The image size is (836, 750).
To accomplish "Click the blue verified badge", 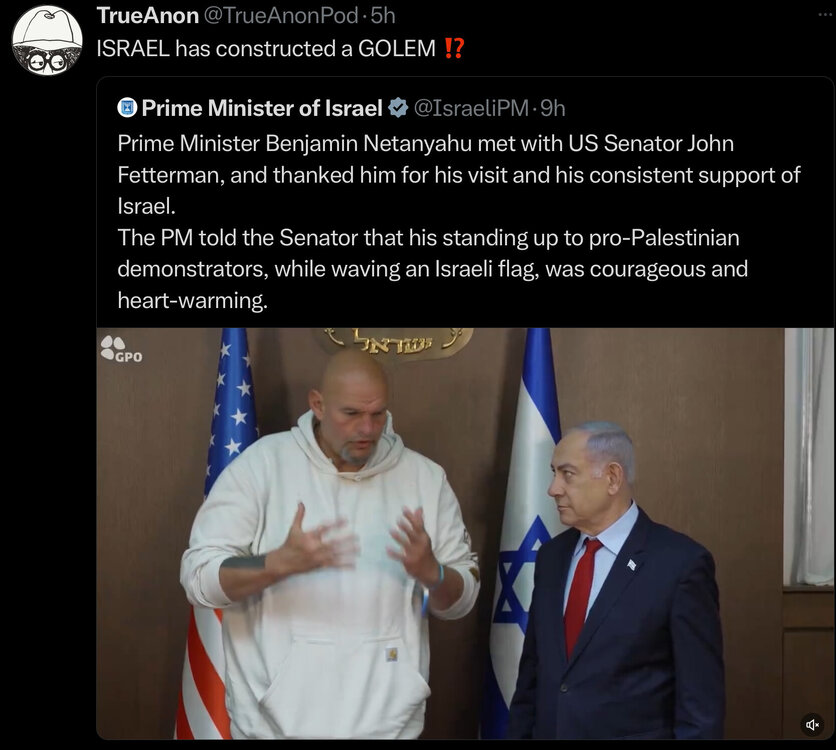I will coord(398,108).
